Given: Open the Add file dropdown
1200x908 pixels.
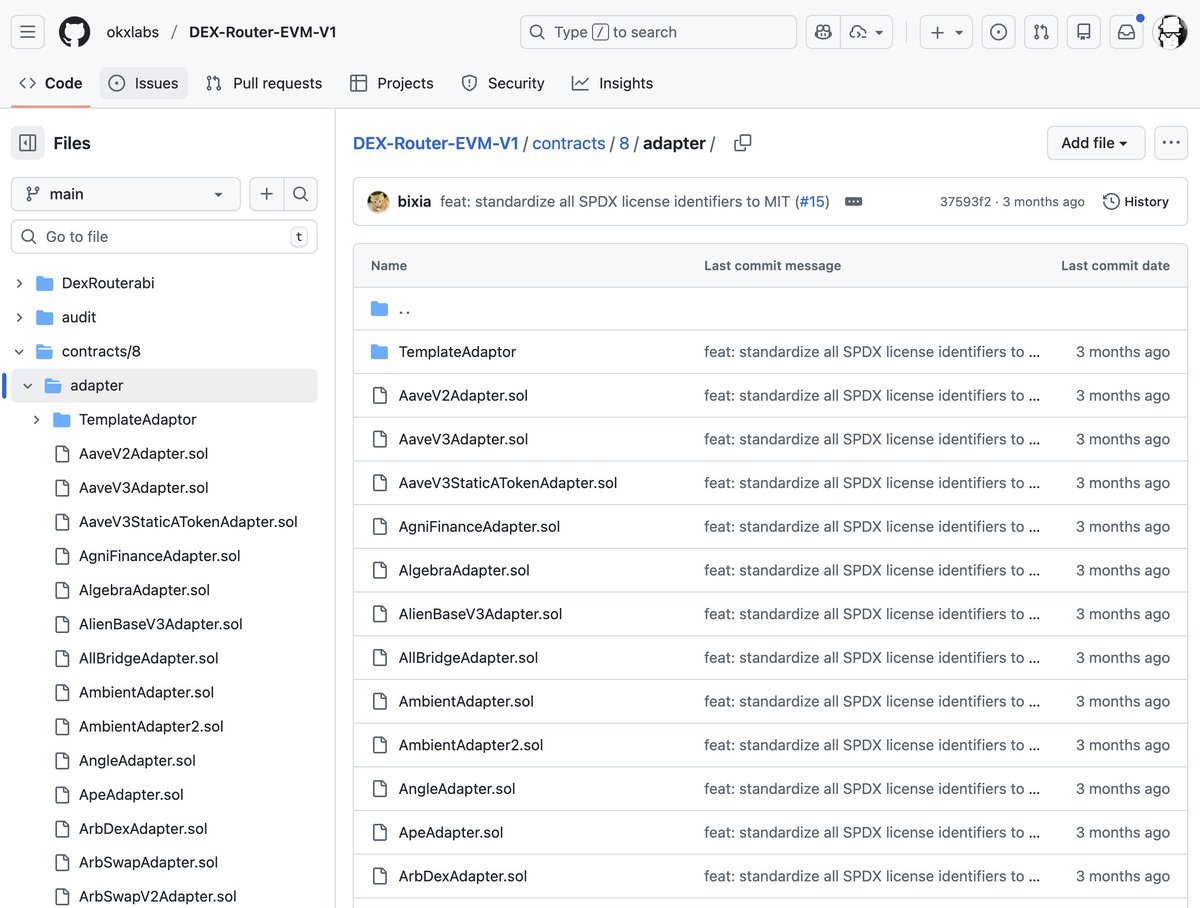Looking at the screenshot, I should click(1095, 143).
